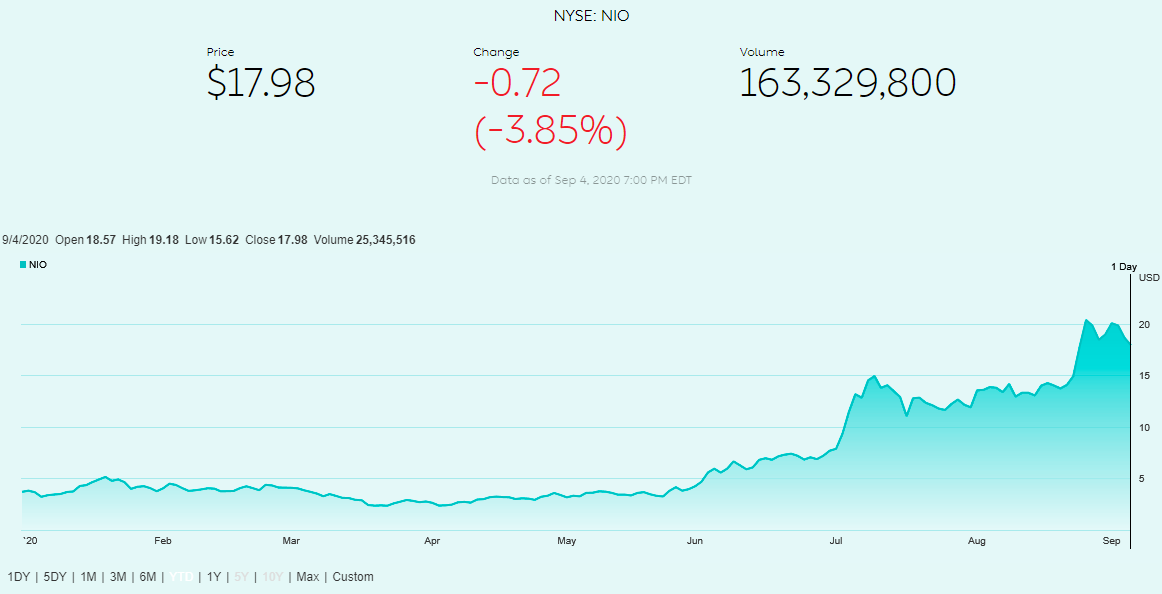This screenshot has width=1162, height=594.
Task: Switch chart to 6M range
Action: pos(147,576)
